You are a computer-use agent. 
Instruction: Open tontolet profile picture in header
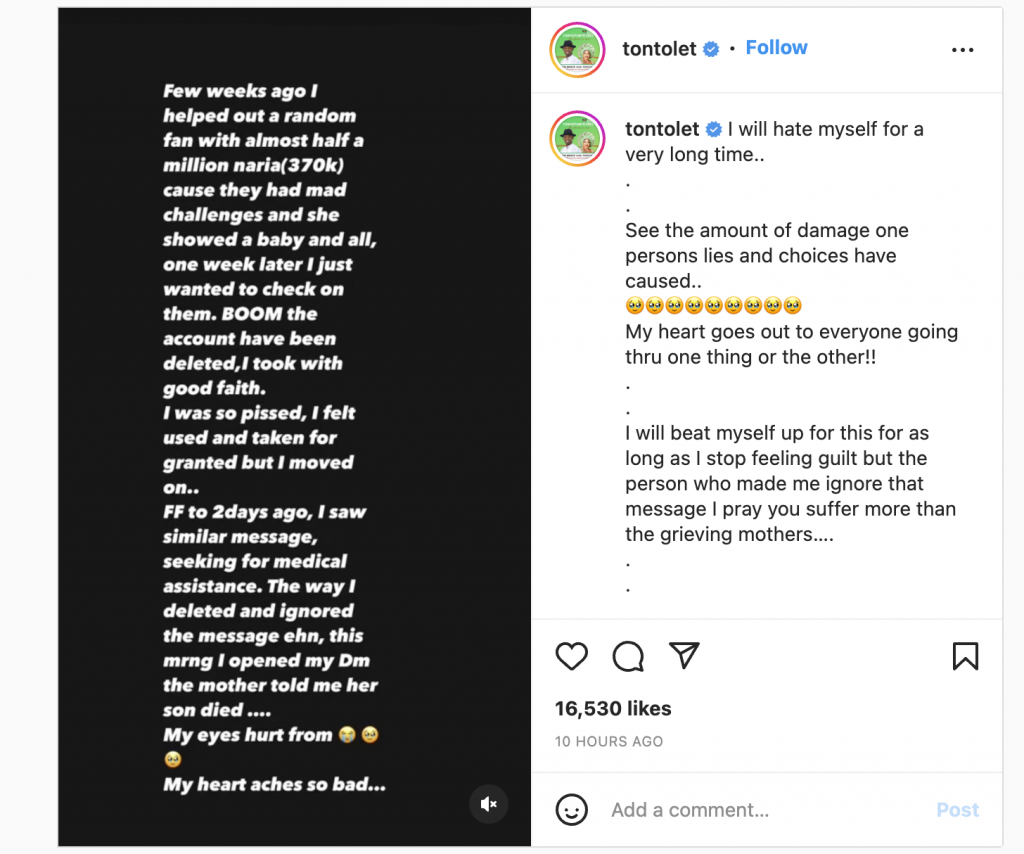coord(578,48)
